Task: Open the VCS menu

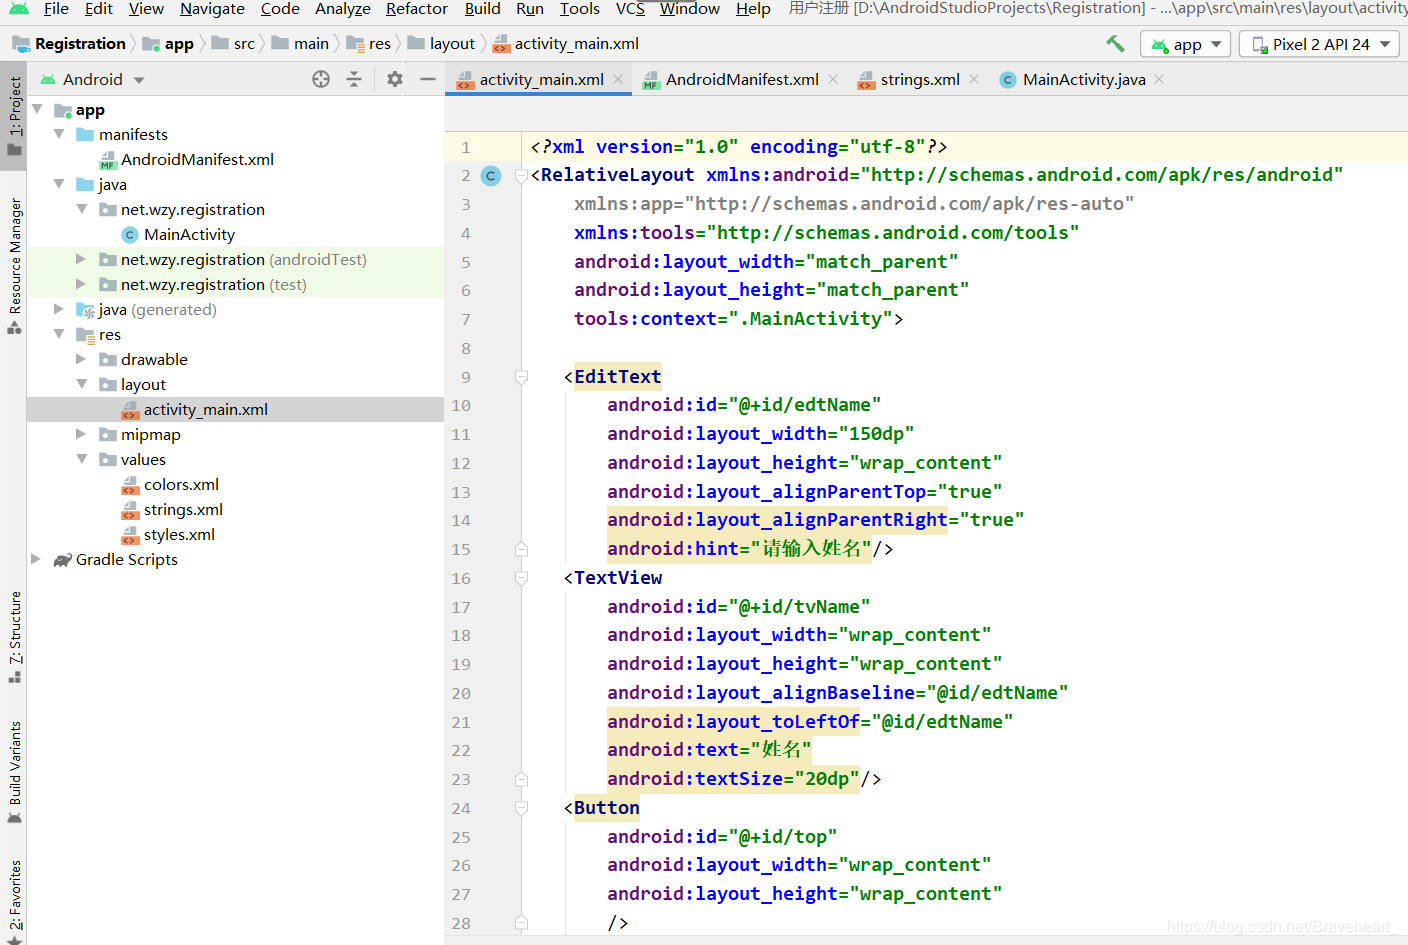Action: click(630, 9)
